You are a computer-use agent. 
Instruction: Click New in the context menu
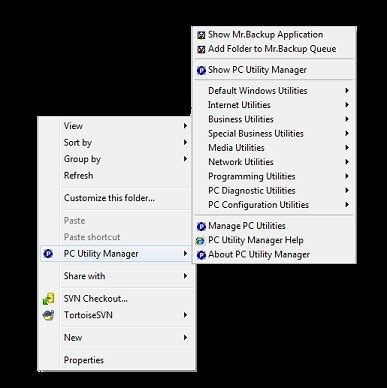click(116, 338)
